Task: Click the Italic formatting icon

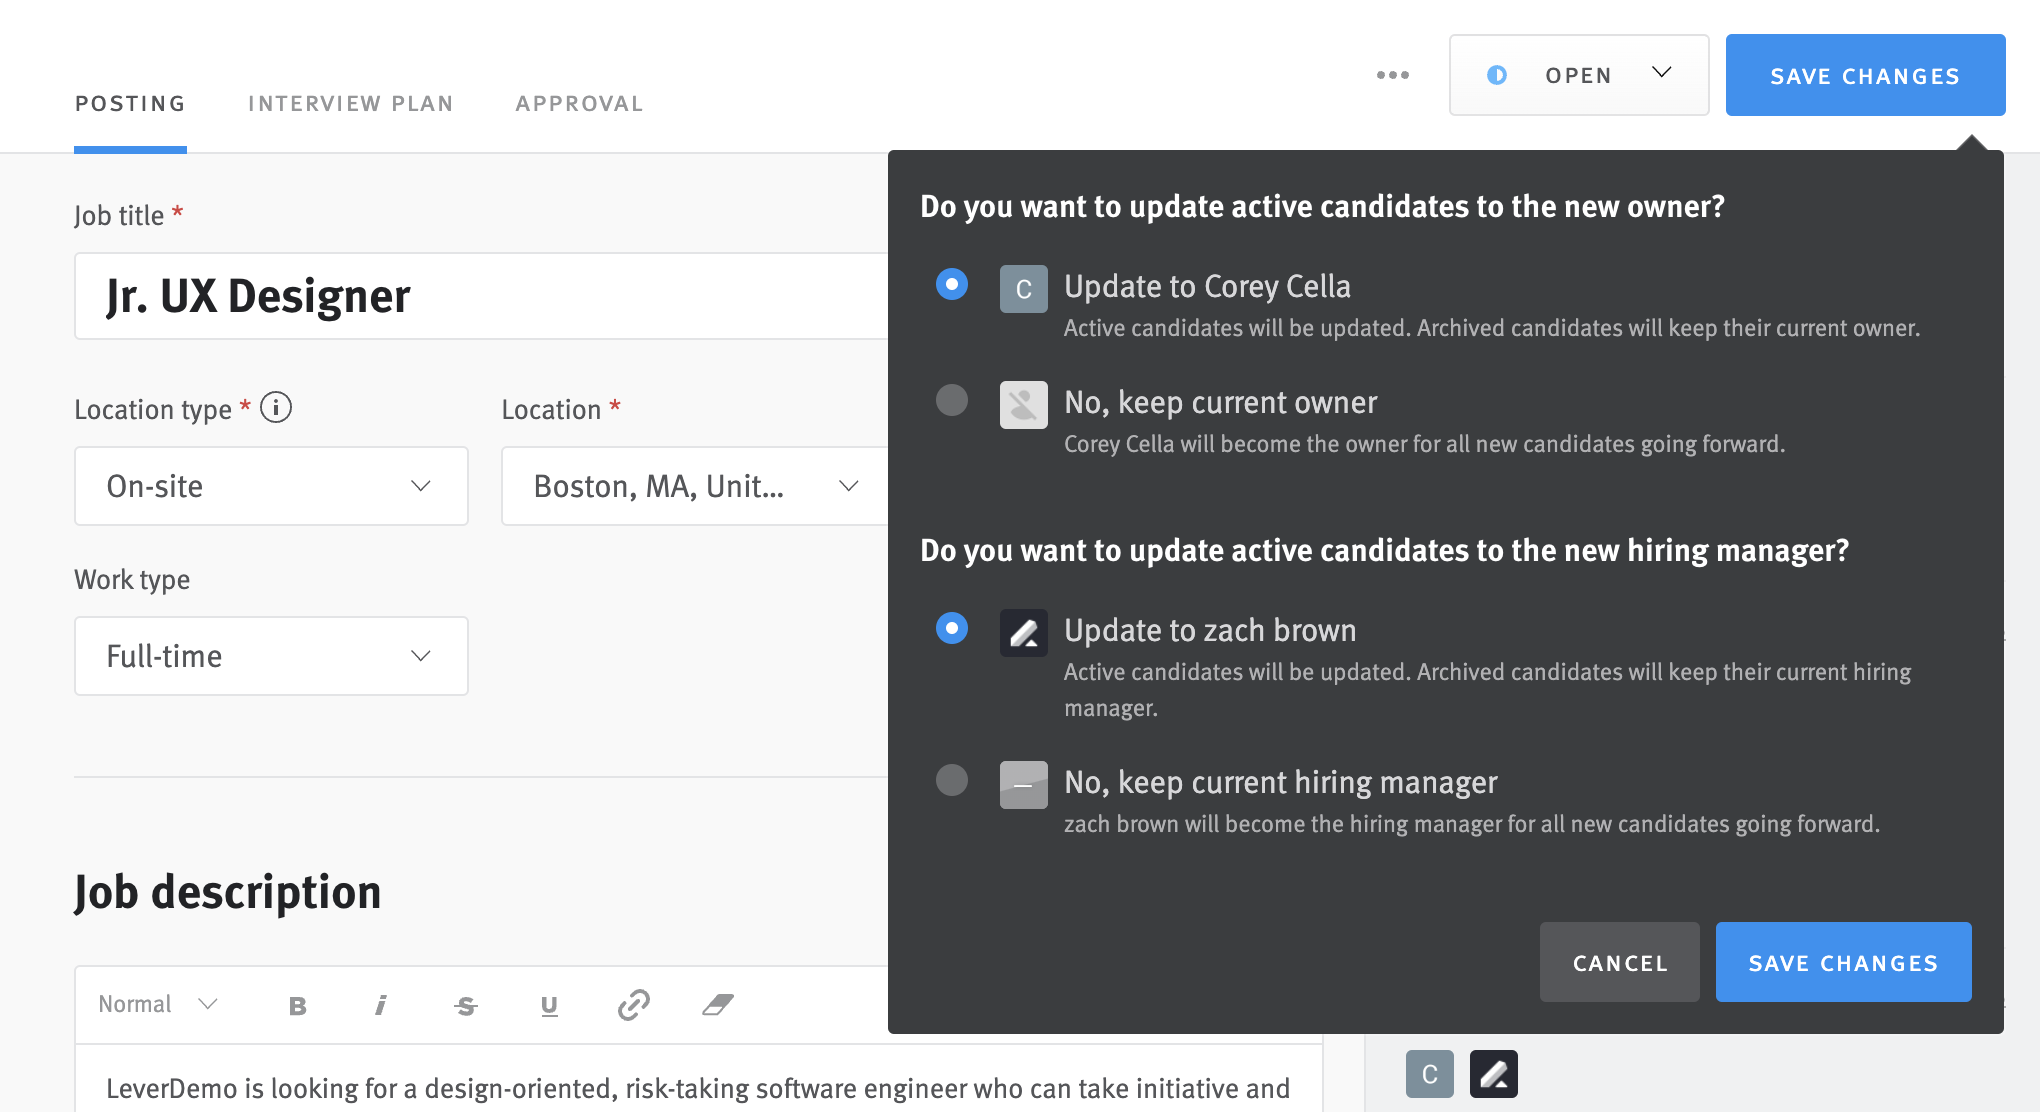Action: pyautogui.click(x=381, y=1005)
